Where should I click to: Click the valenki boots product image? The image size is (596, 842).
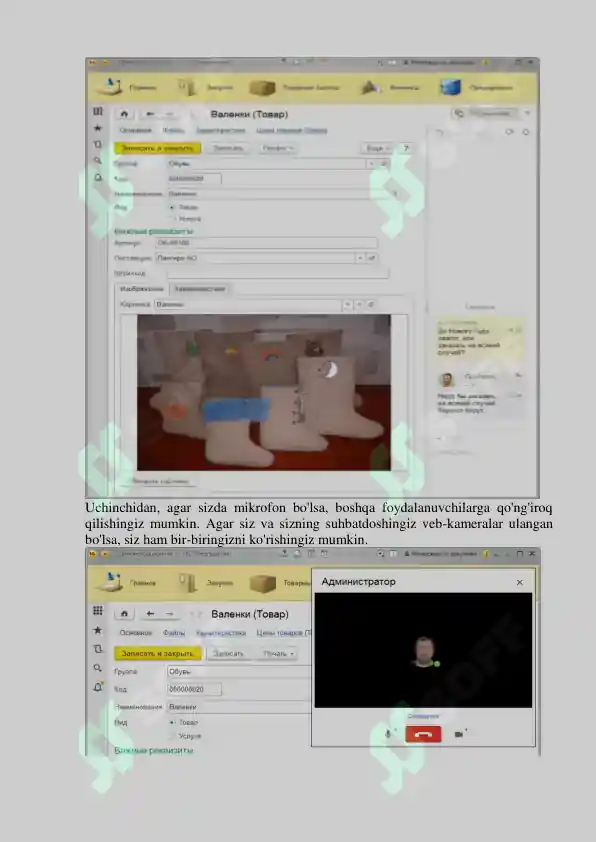[264, 393]
